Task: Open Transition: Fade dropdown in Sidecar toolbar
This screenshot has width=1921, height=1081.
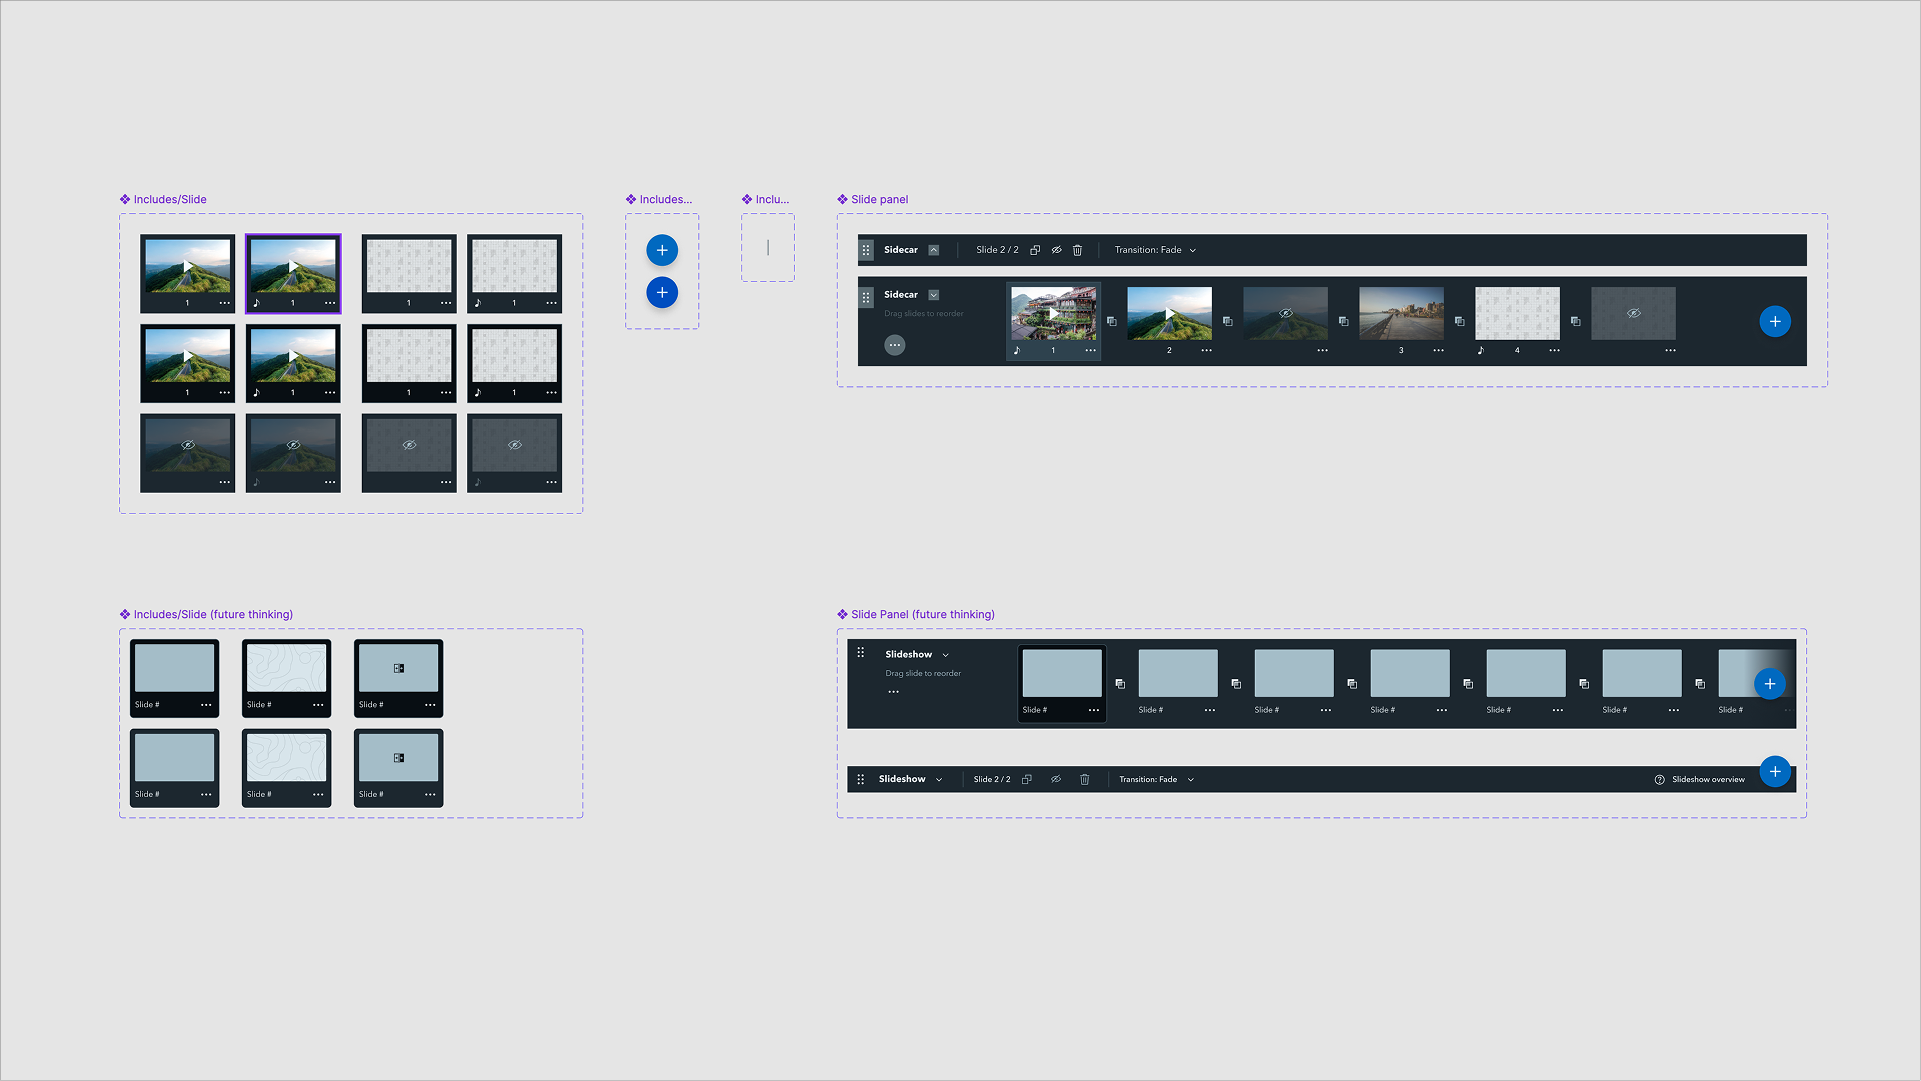Action: (1155, 250)
